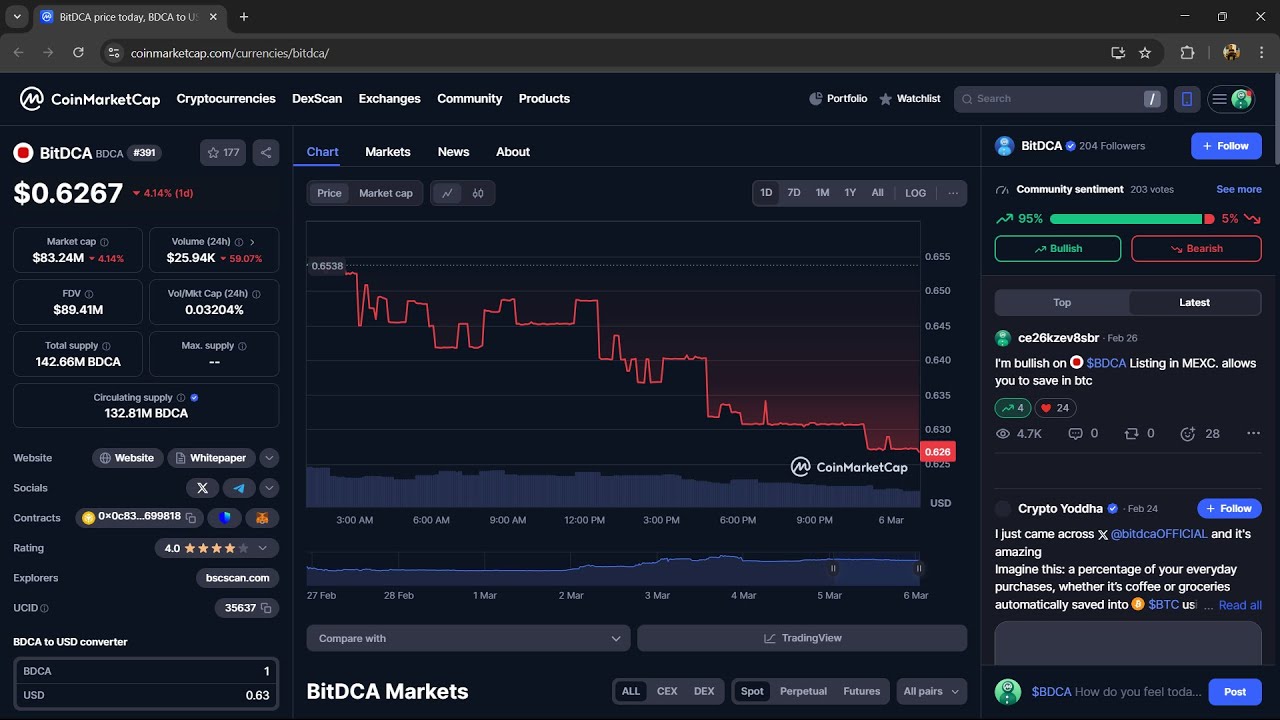Screen dimensions: 1280x720
Task: Expand Socials more chevron
Action: pyautogui.click(x=269, y=488)
